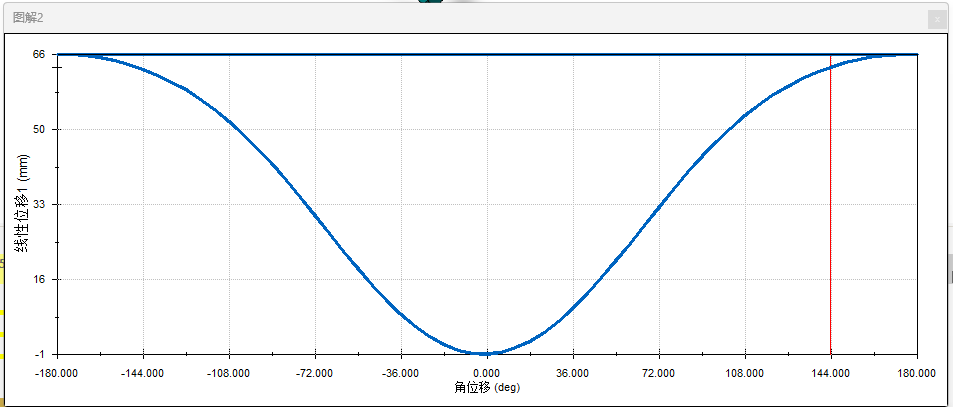Click the 108.000 X-axis tick label
The width and height of the screenshot is (953, 407).
(x=745, y=372)
